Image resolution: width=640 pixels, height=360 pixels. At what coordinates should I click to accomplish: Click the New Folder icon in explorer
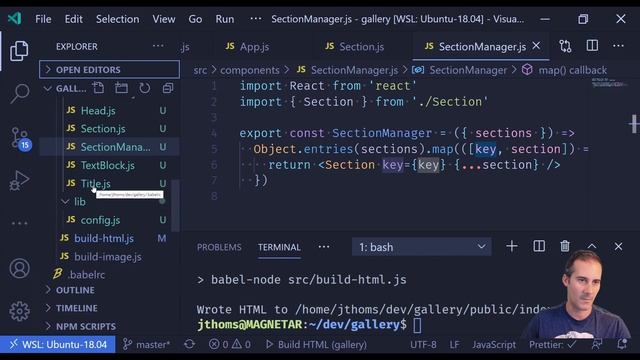click(x=121, y=88)
